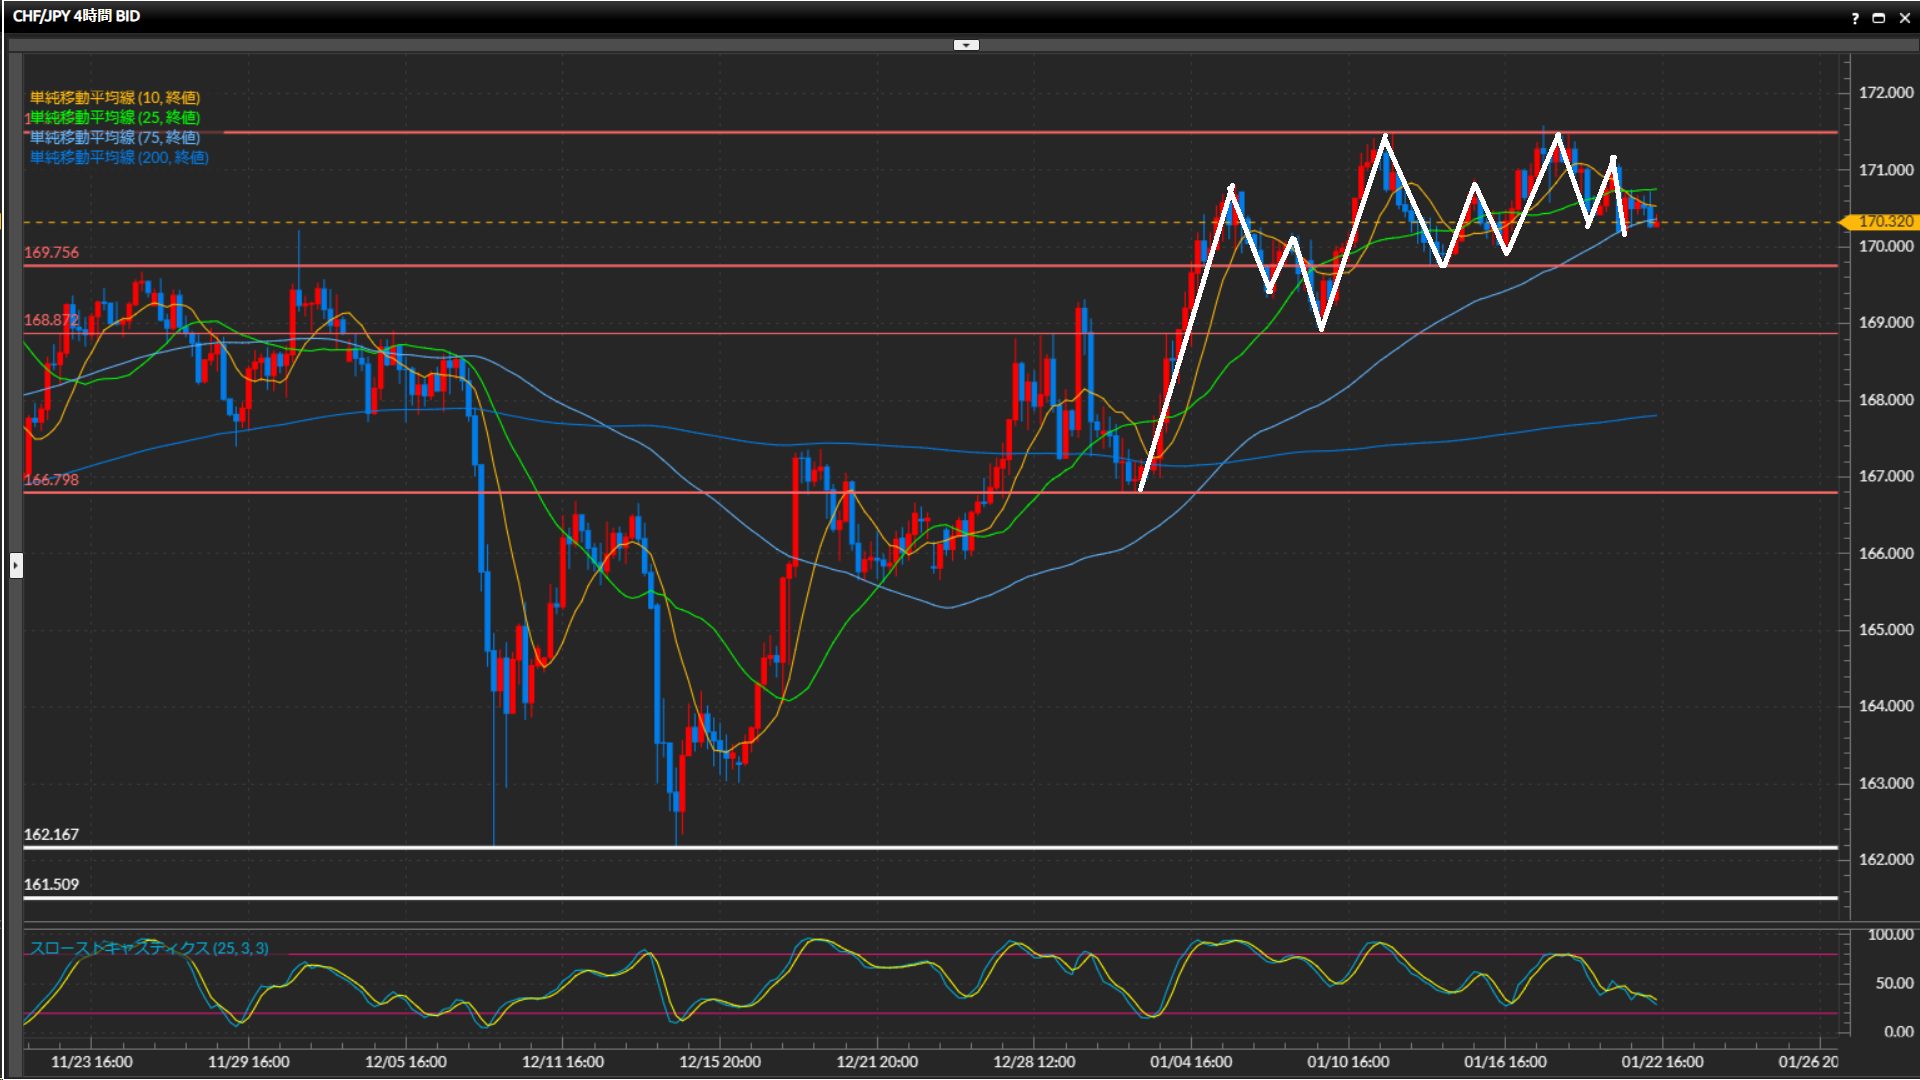1920x1080 pixels.
Task: Expand the left side panel arrow
Action: click(16, 566)
